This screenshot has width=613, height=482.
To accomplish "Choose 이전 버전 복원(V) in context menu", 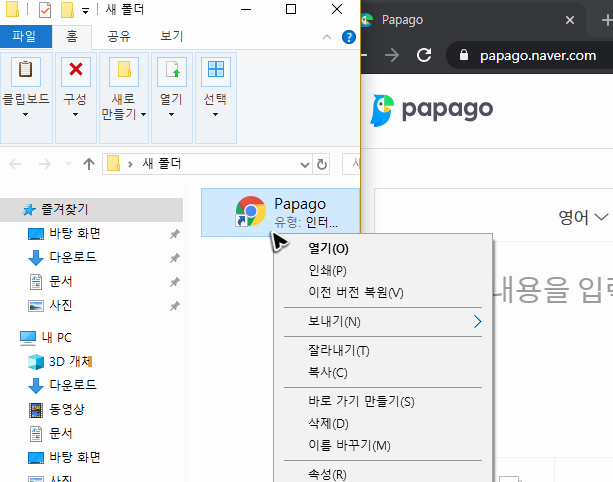I will (x=383, y=292).
